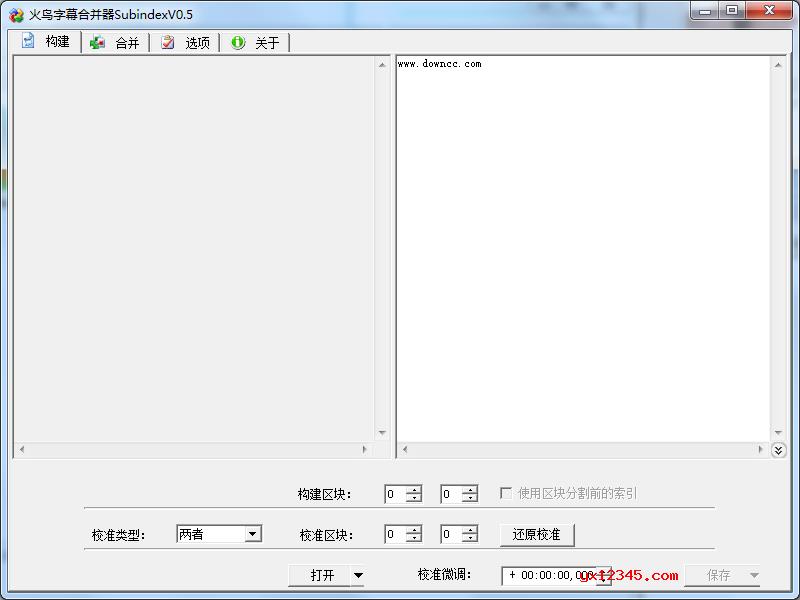
Task: Decrease second 构建区块 value with down arrow
Action: click(470, 498)
